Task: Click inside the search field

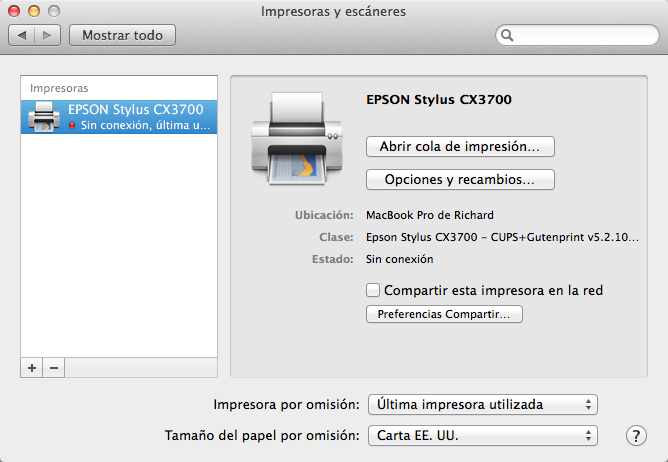Action: 580,35
